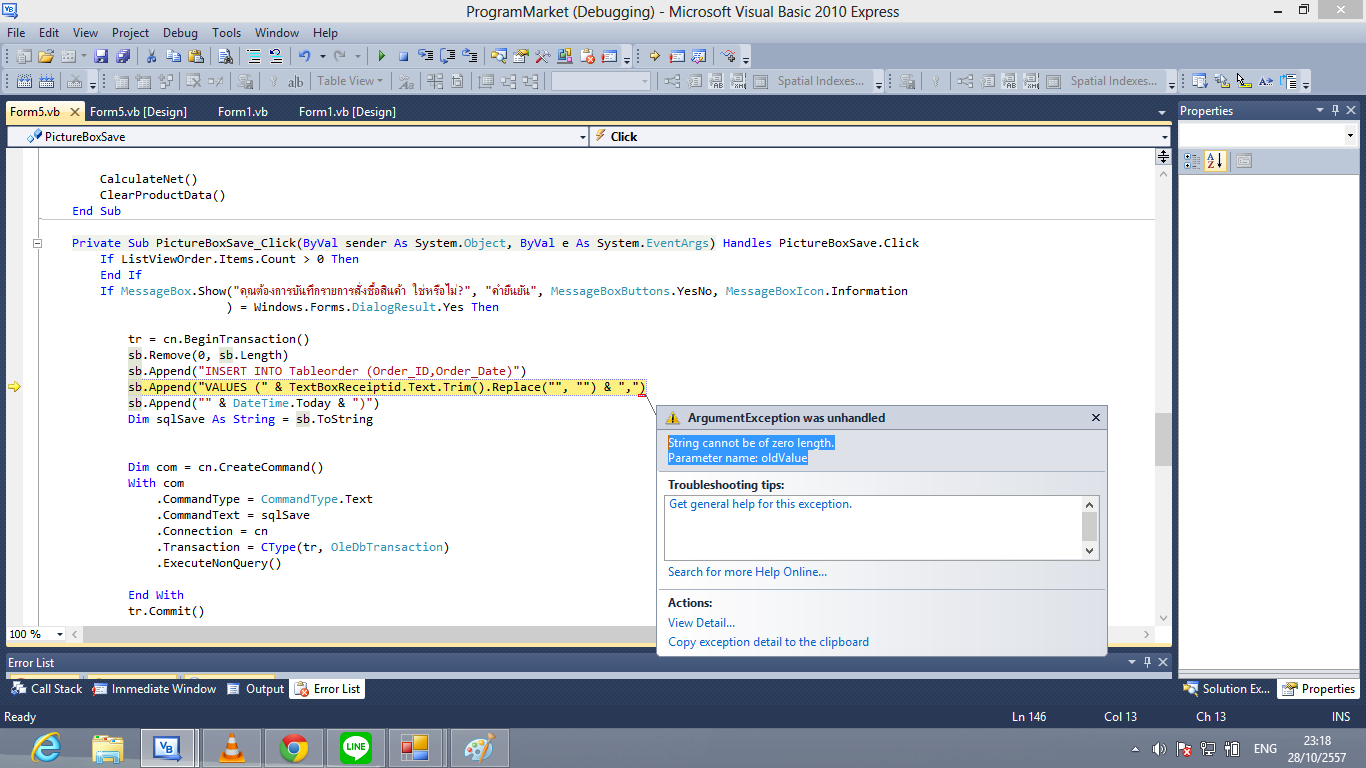Open the Click method name dropdown

coord(1165,137)
